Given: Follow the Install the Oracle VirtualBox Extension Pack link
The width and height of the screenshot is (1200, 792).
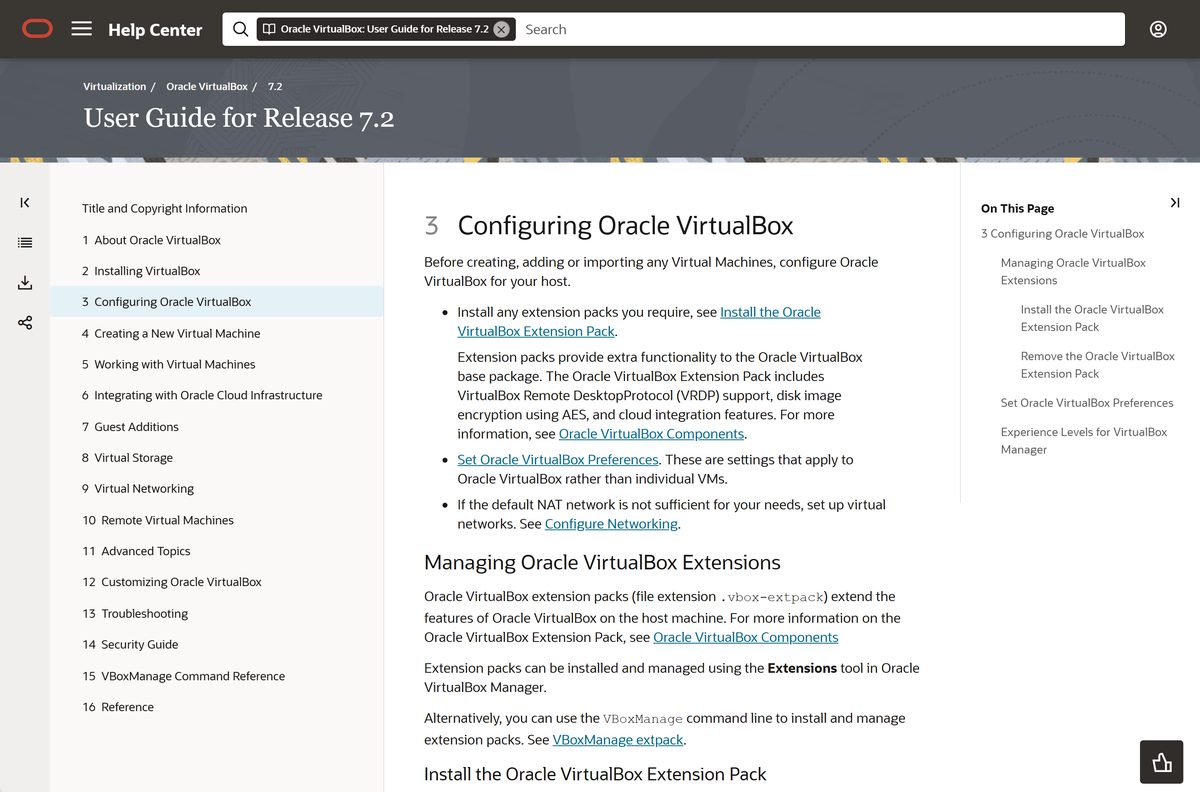Looking at the screenshot, I should [639, 321].
